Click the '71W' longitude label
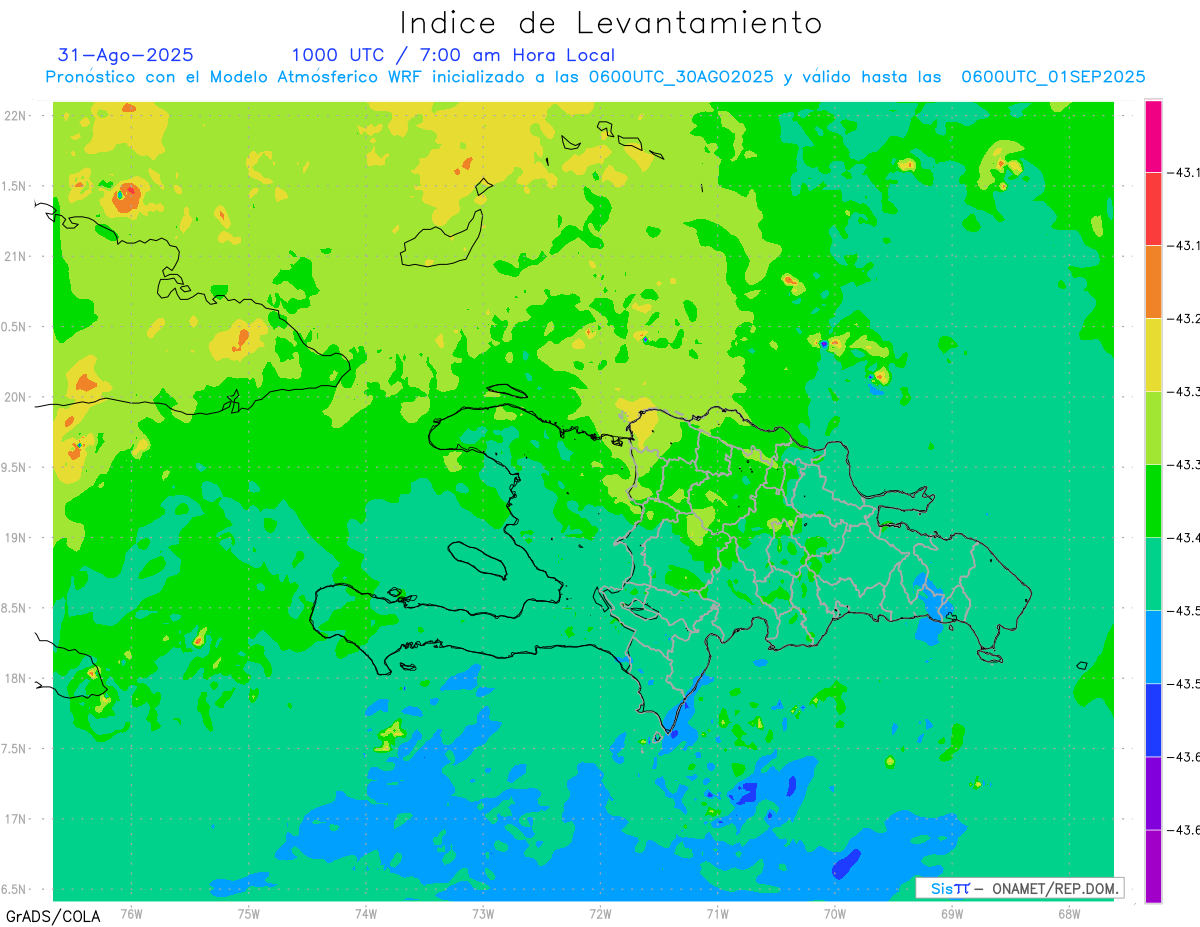The height and width of the screenshot is (927, 1200). (717, 913)
